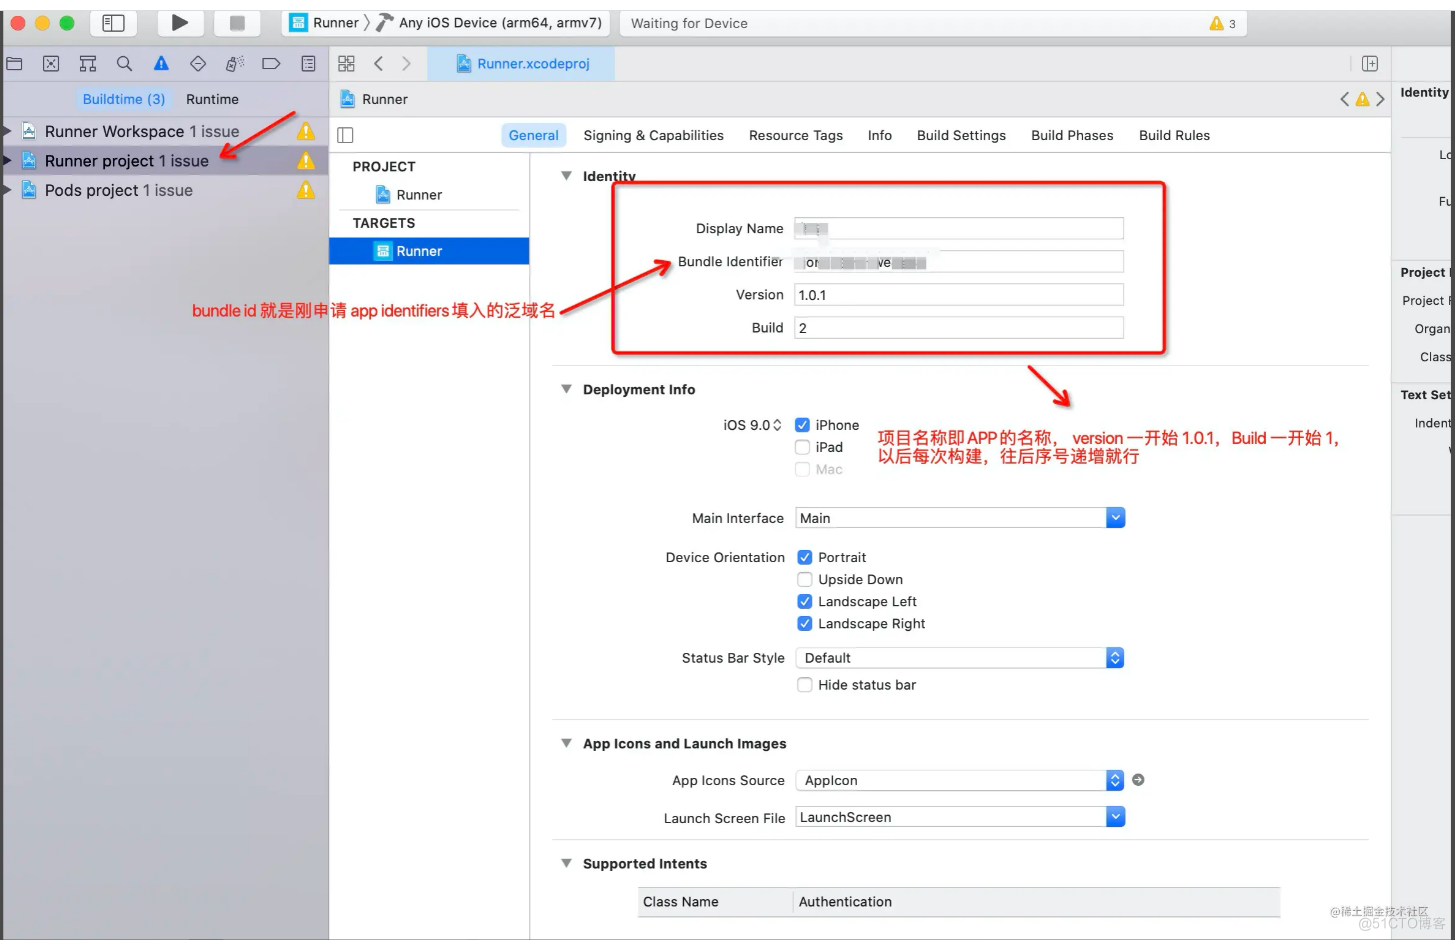Choose Any iOS Device destination
Viewport: 1455px width, 940px height.
coord(490,22)
